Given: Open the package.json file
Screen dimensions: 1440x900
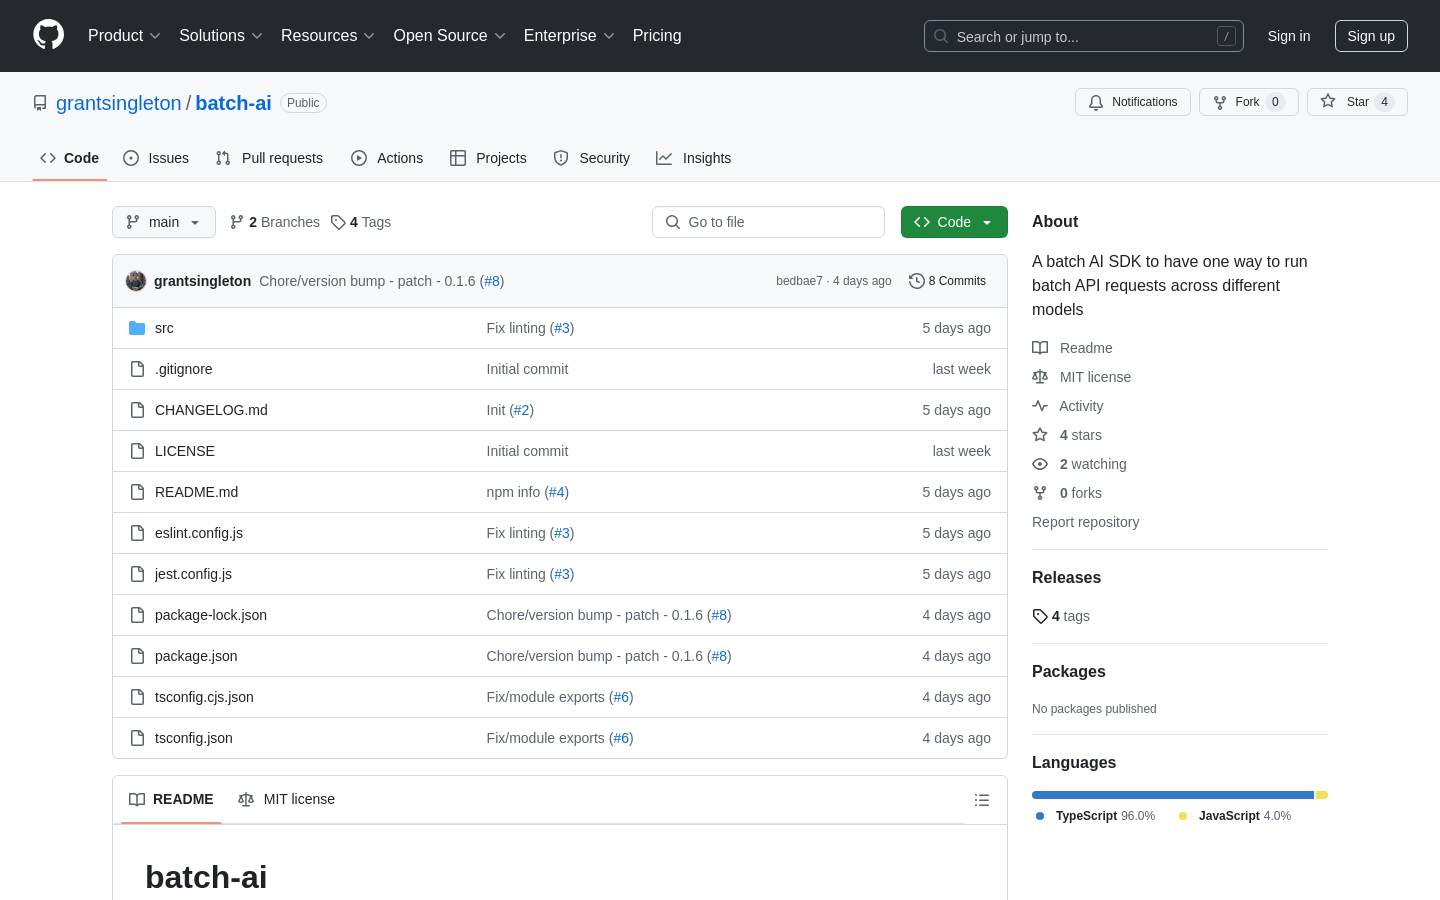Looking at the screenshot, I should (196, 656).
